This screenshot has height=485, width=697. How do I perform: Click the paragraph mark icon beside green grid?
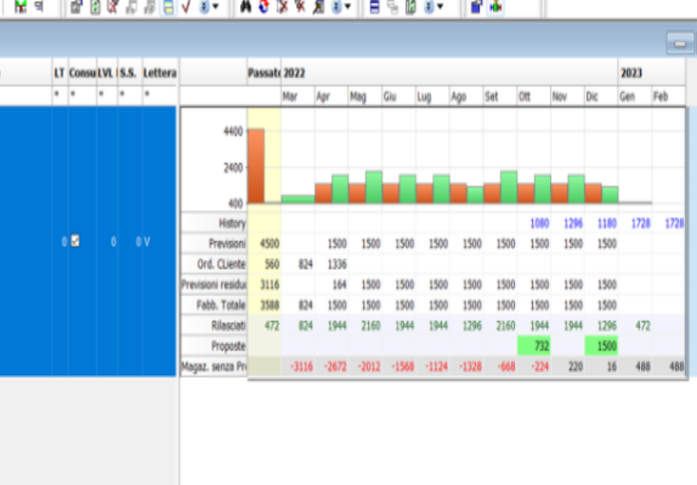[38, 6]
